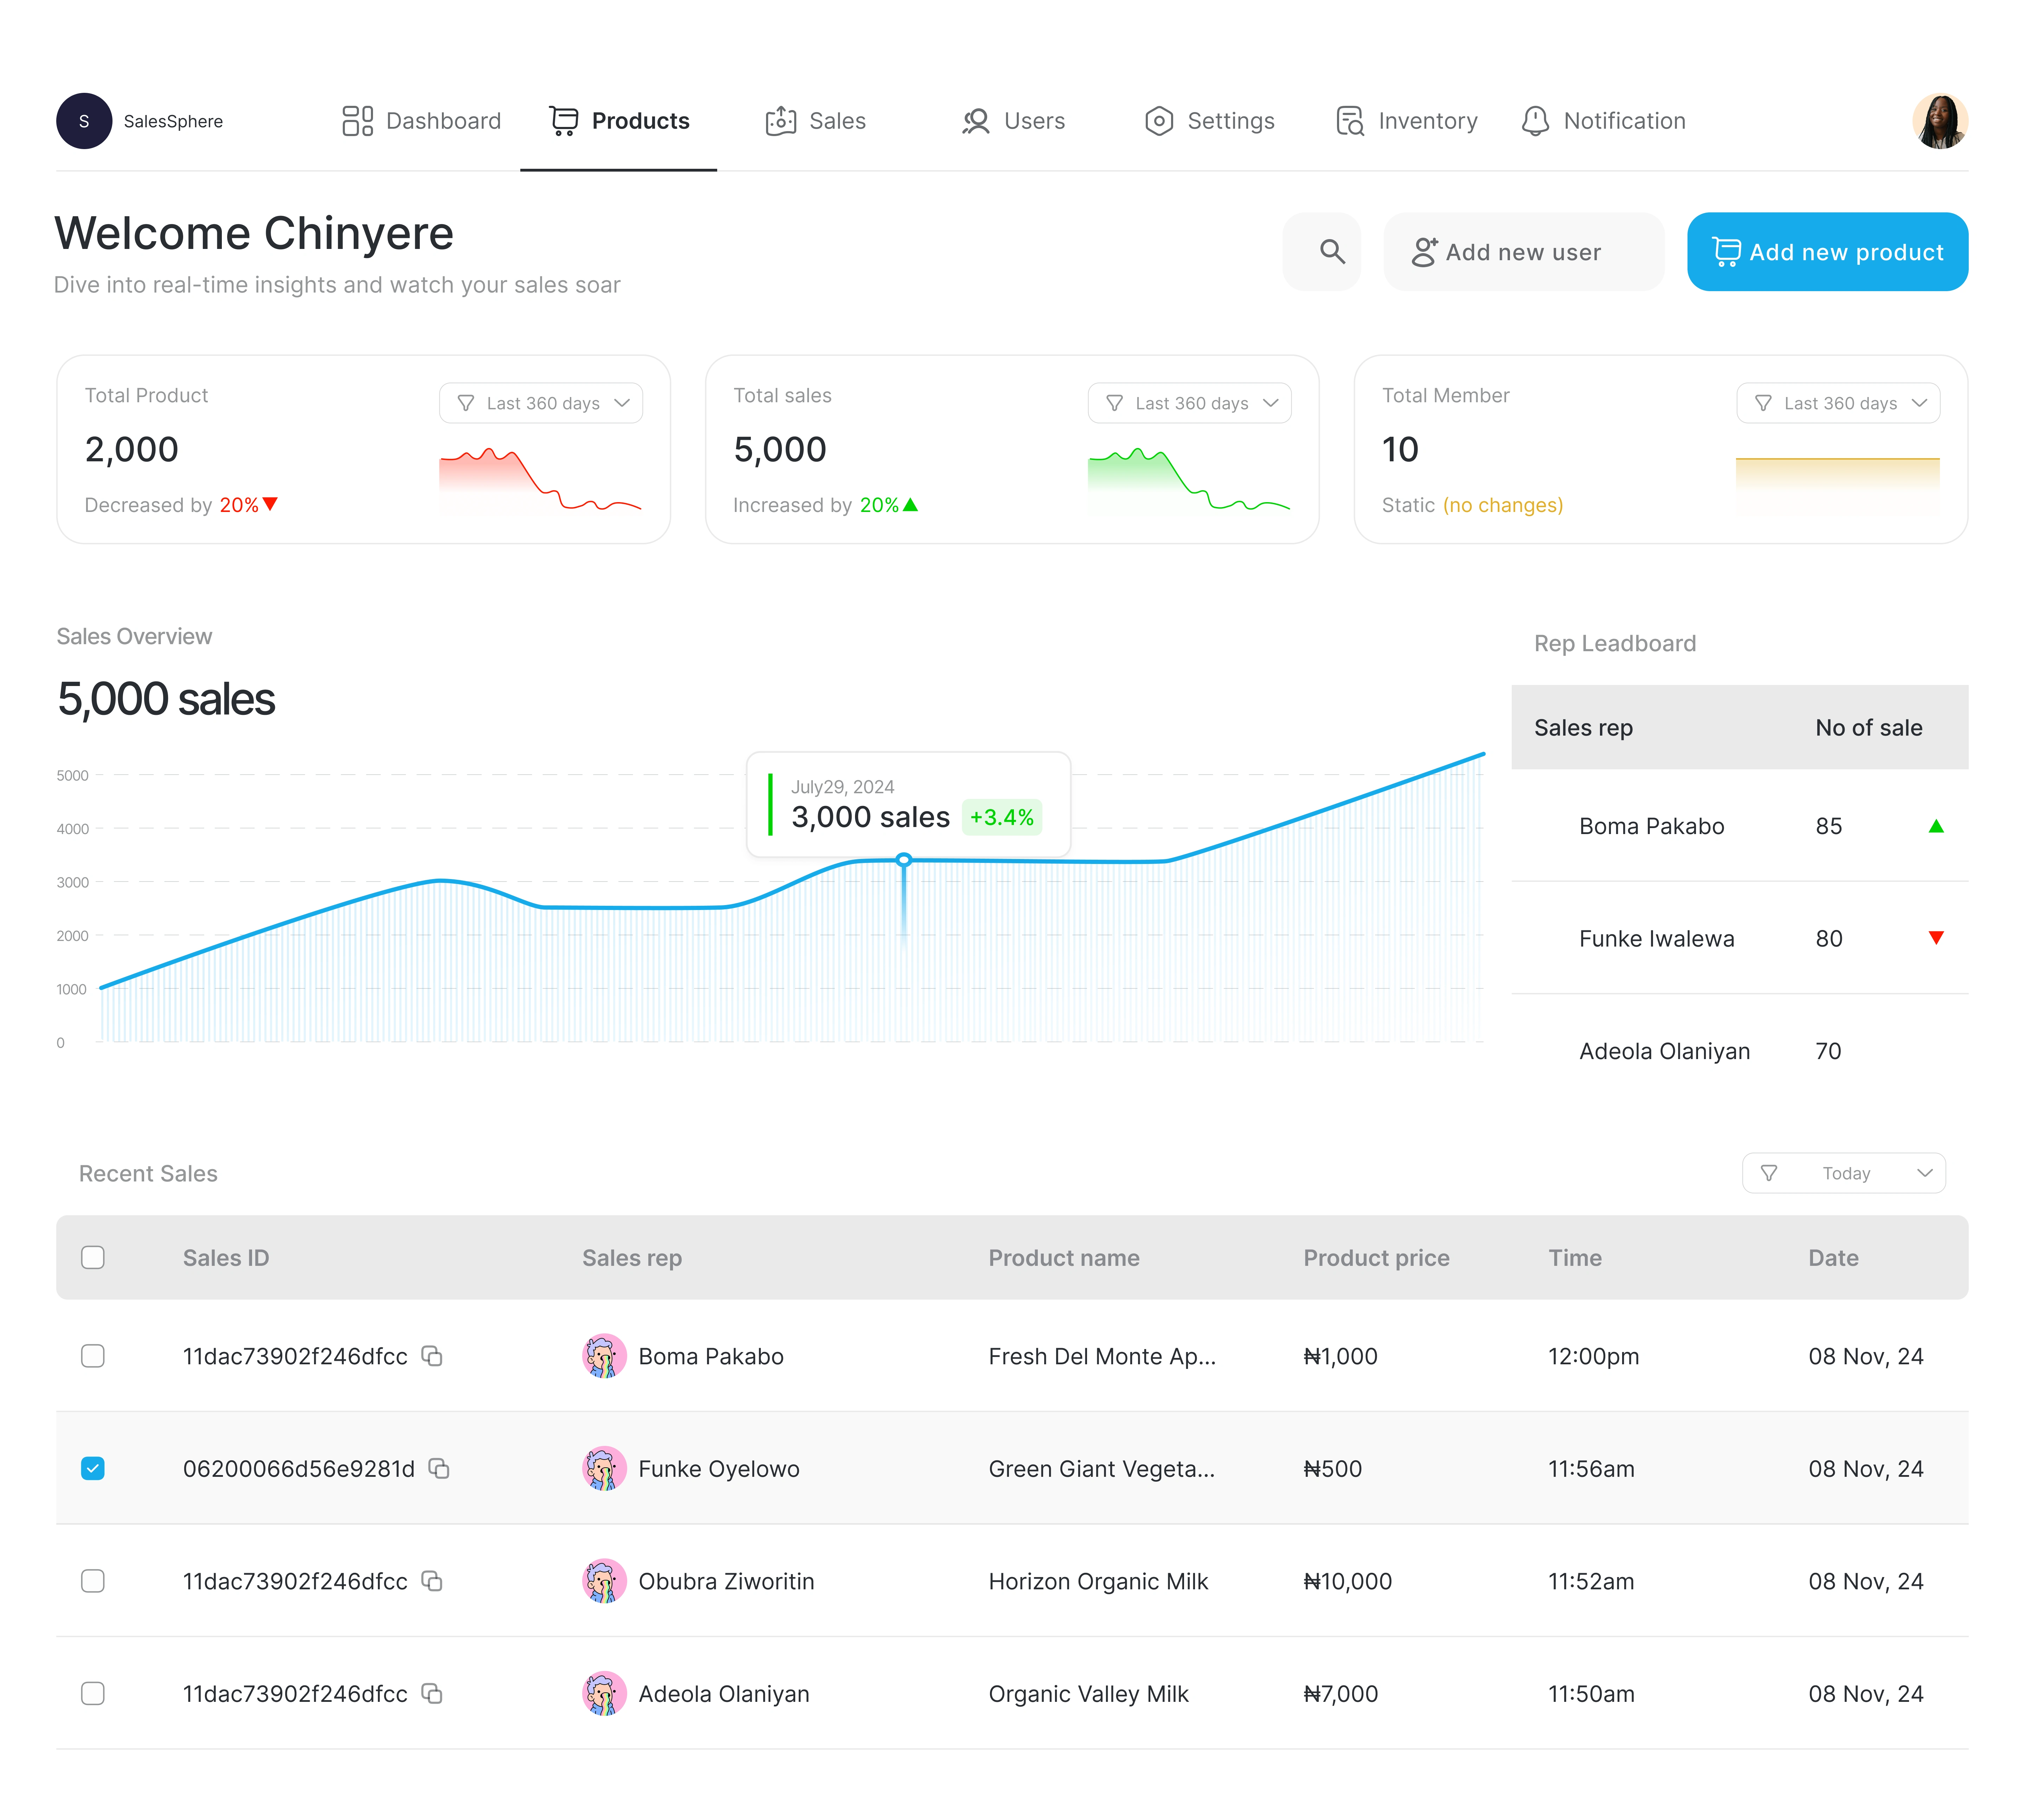This screenshot has height=1820, width=2025.
Task: Go to the Sales tab
Action: pyautogui.click(x=816, y=121)
